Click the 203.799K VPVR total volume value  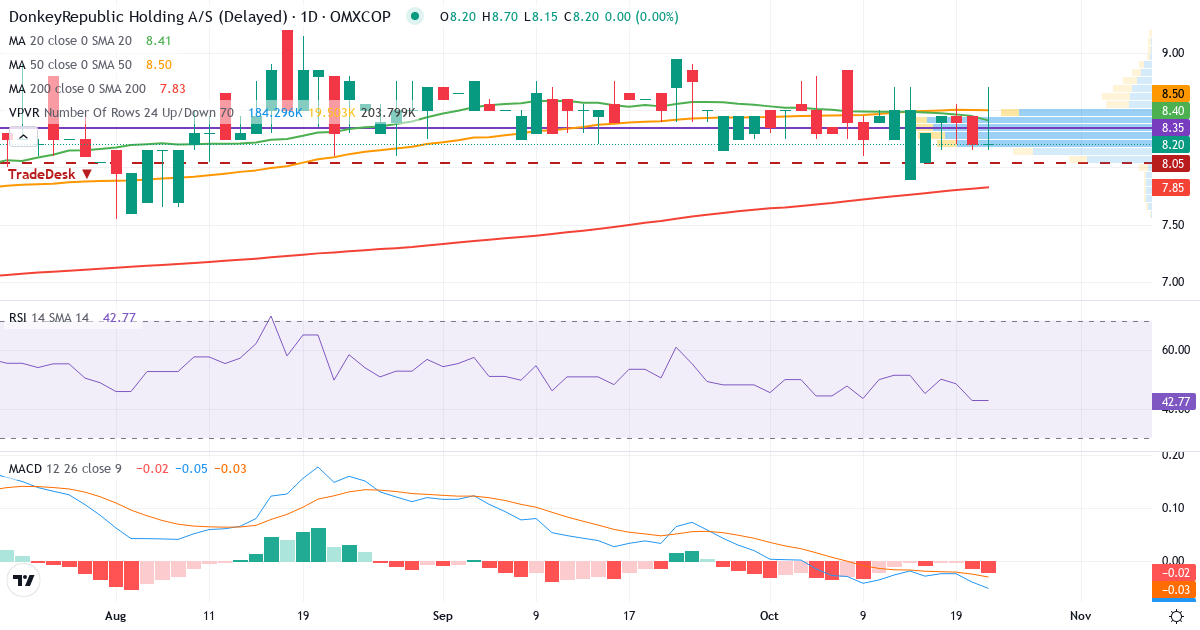coord(388,113)
